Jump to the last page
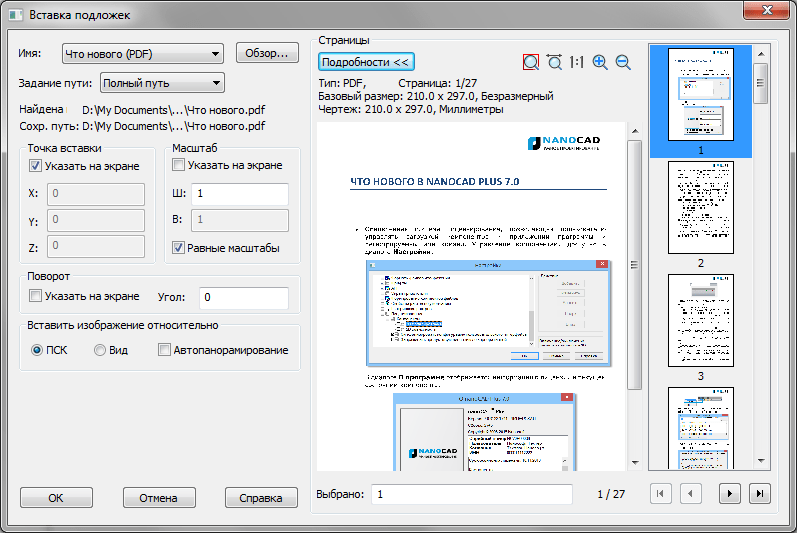 [760, 493]
